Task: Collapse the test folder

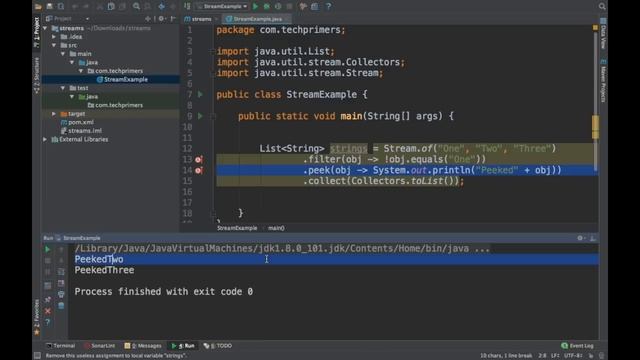Action: [63, 88]
